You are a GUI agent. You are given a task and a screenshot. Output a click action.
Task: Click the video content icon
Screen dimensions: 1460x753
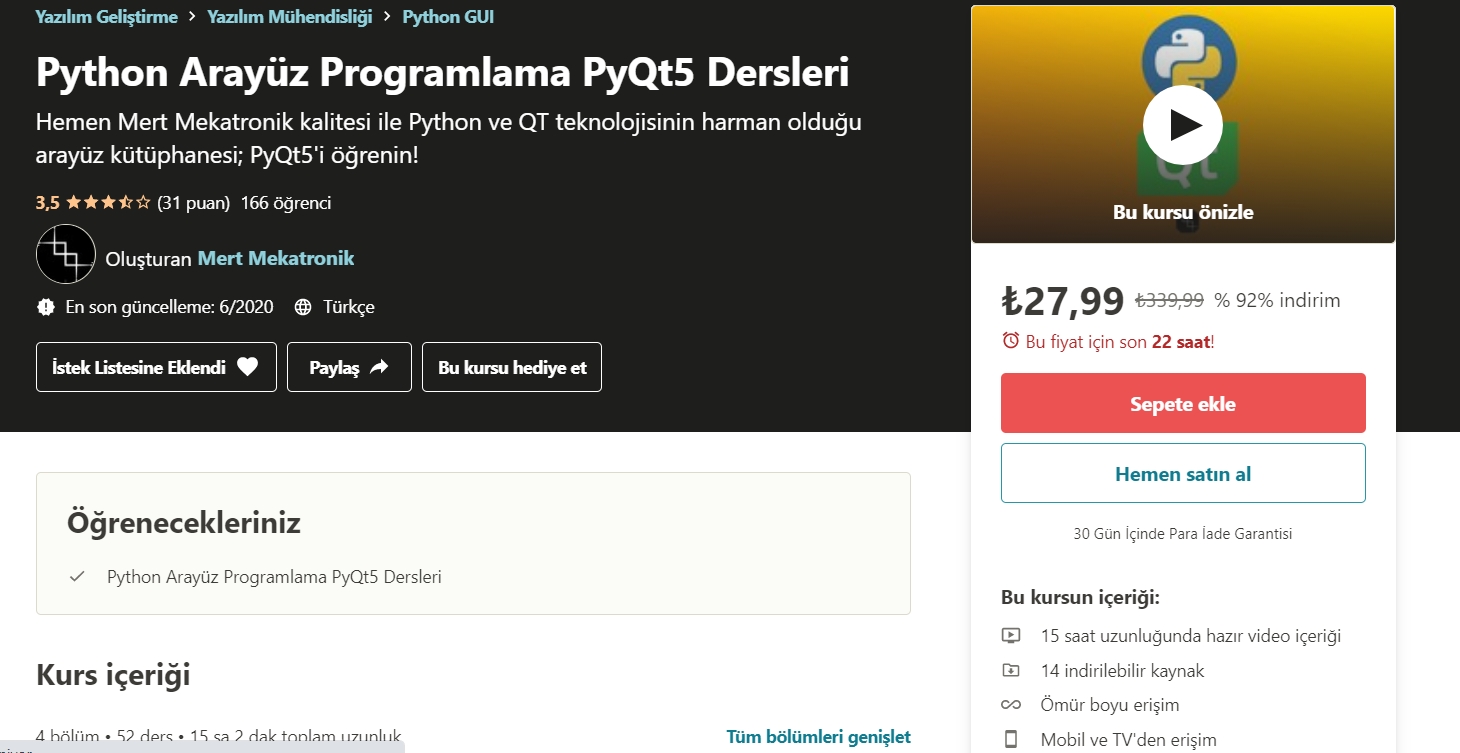tap(1011, 635)
